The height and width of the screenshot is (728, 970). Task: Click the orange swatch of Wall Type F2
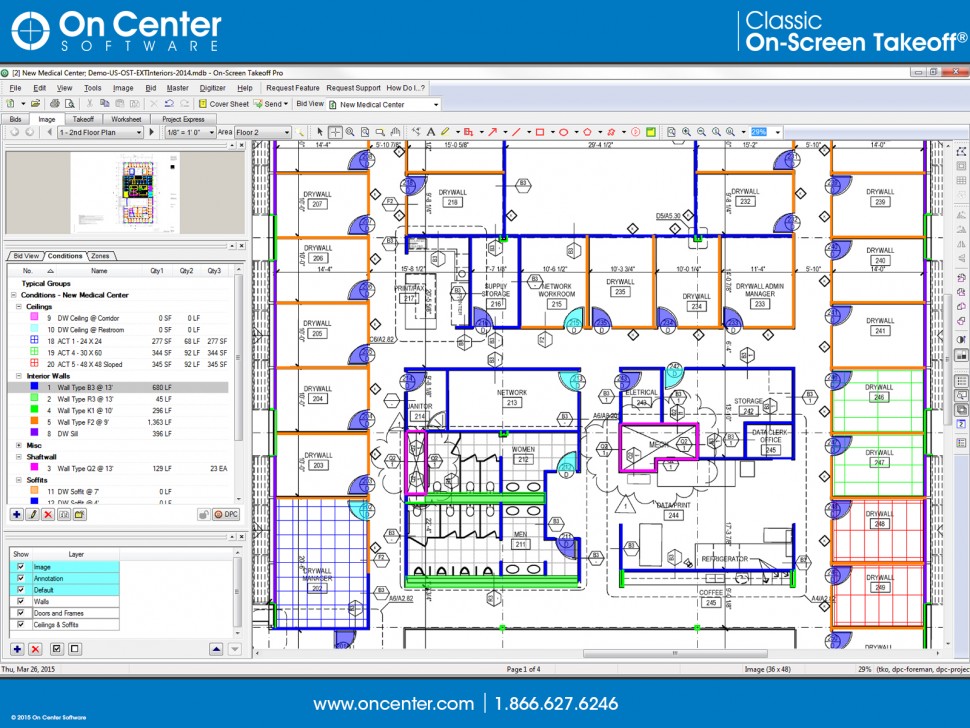(34, 422)
